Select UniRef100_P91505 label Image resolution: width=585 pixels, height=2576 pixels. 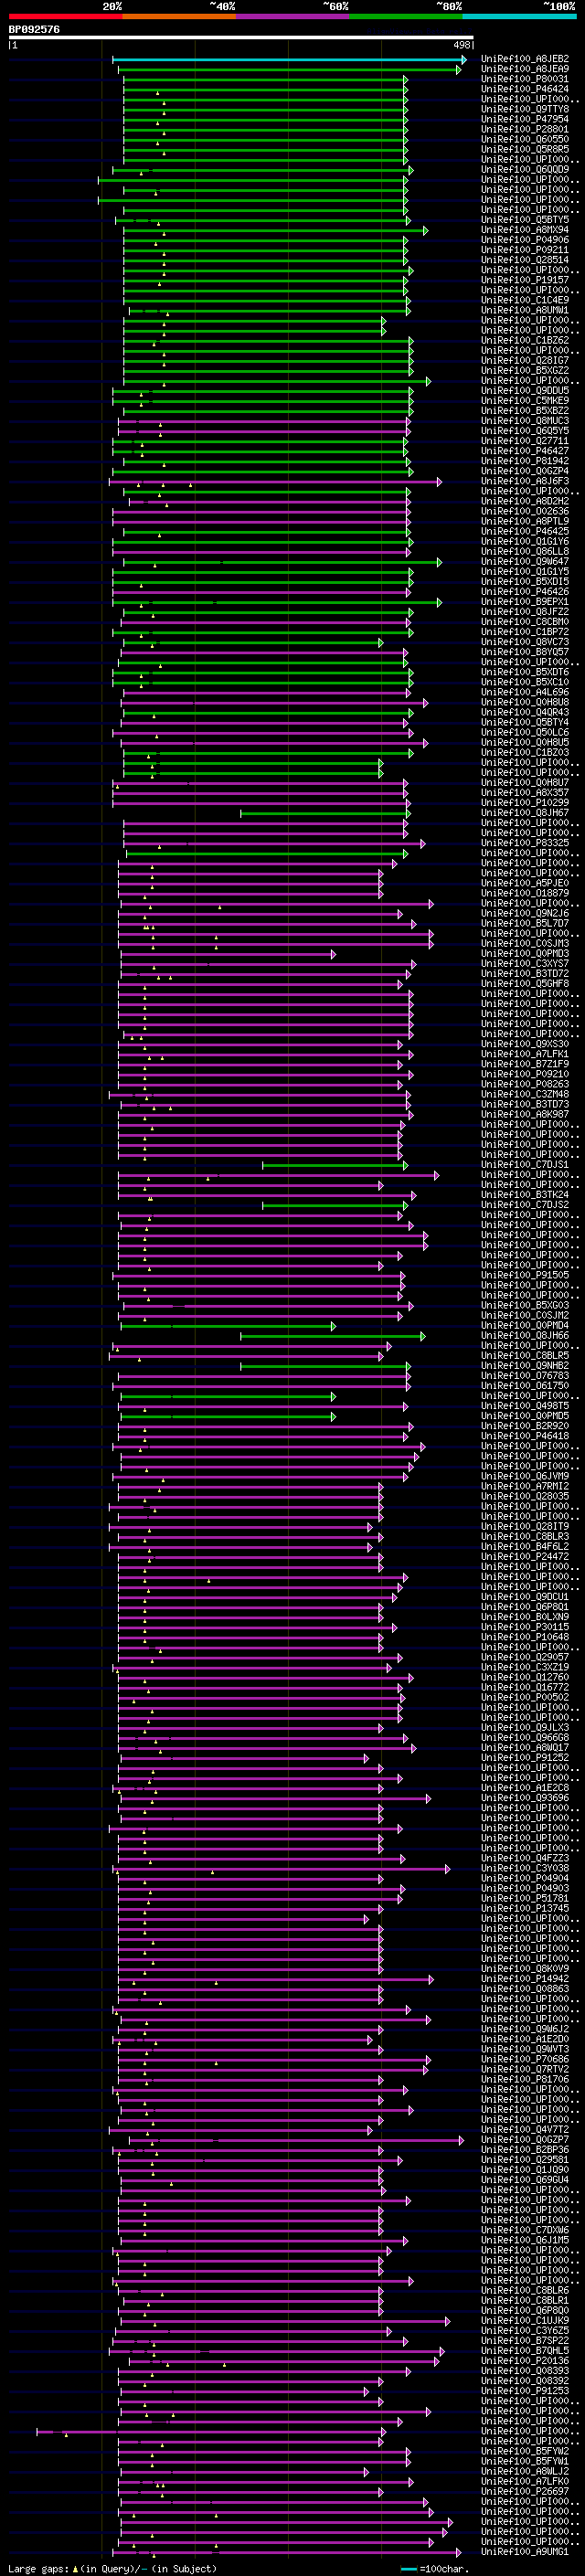coord(525,1275)
